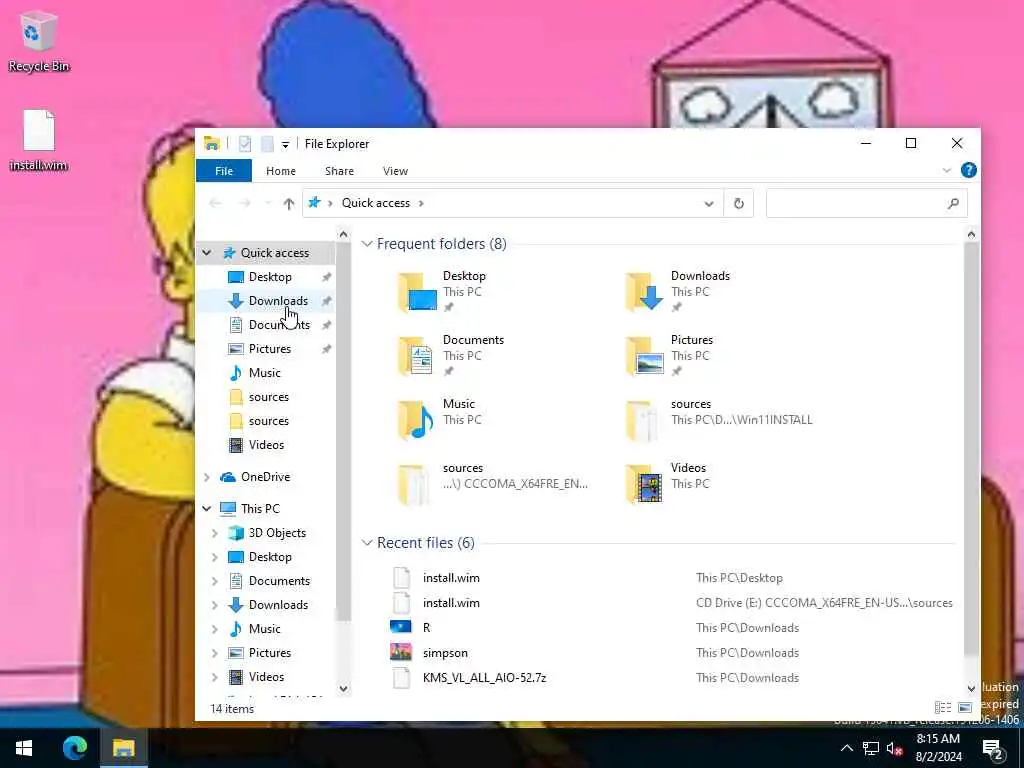
Task: Click the search magnifier icon
Action: pos(953,204)
